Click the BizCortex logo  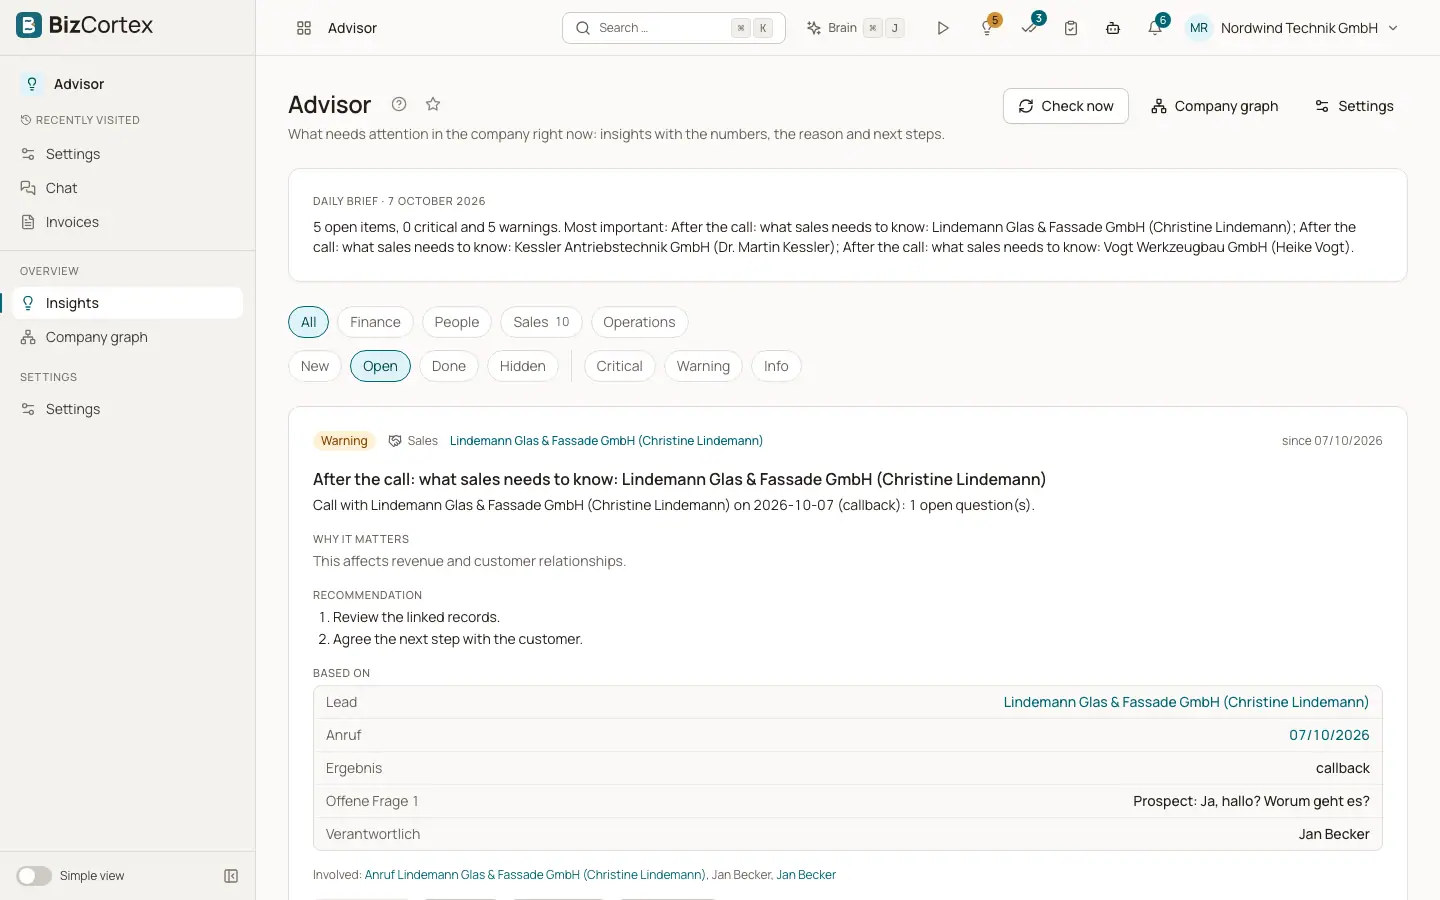pos(85,25)
